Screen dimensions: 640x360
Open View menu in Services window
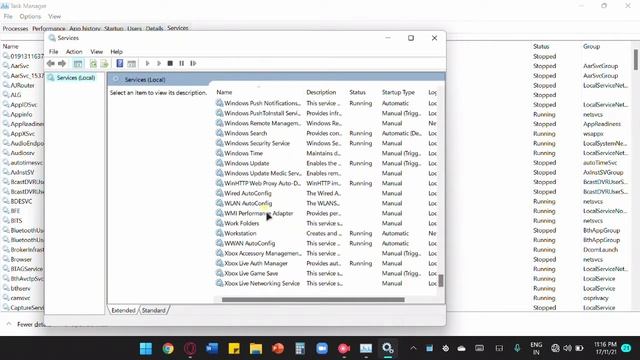pos(96,52)
